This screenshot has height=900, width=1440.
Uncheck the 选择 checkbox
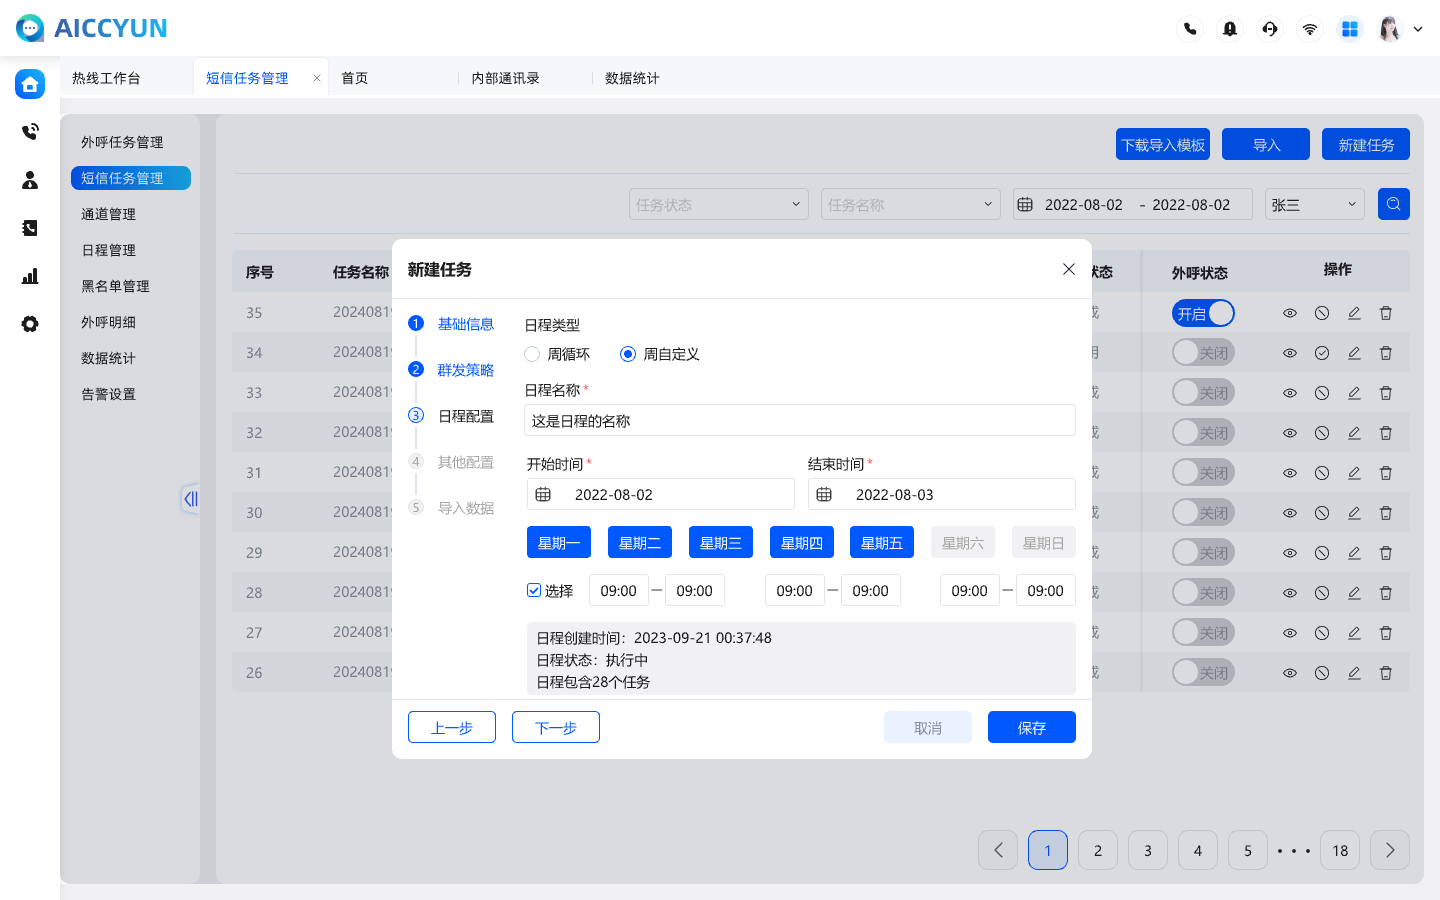(x=534, y=590)
